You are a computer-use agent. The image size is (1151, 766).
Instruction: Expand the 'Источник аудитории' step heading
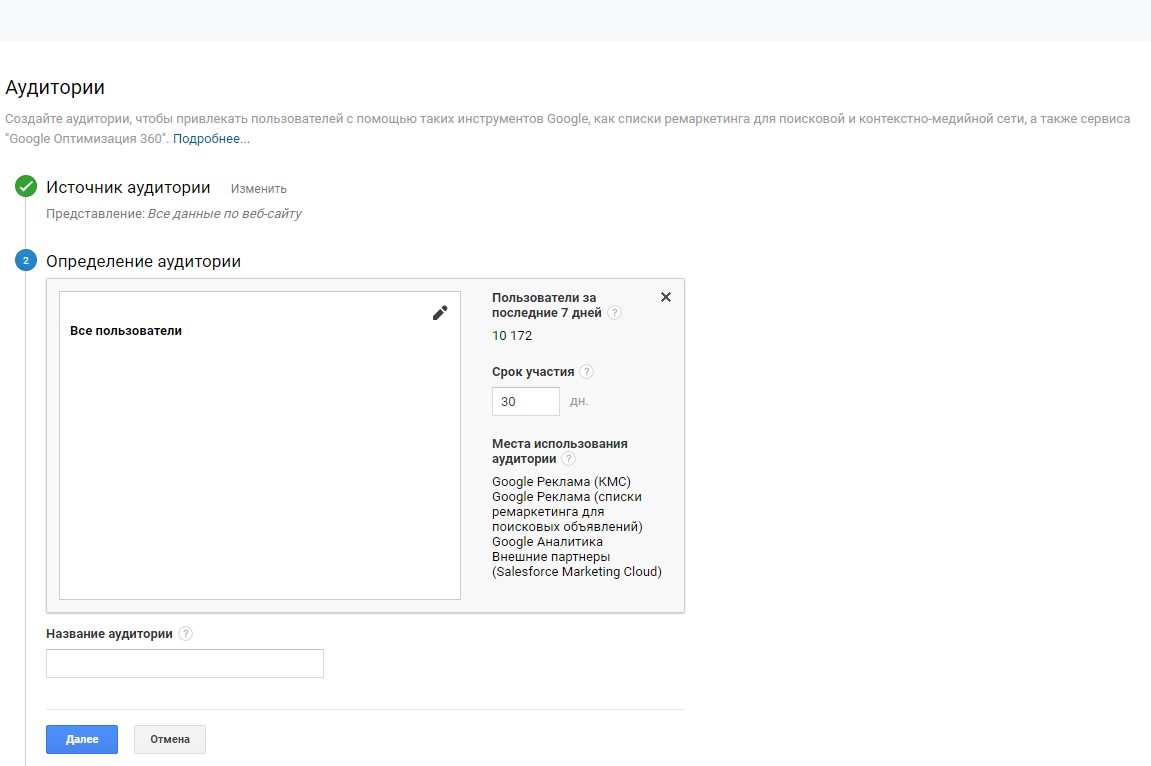click(x=128, y=188)
